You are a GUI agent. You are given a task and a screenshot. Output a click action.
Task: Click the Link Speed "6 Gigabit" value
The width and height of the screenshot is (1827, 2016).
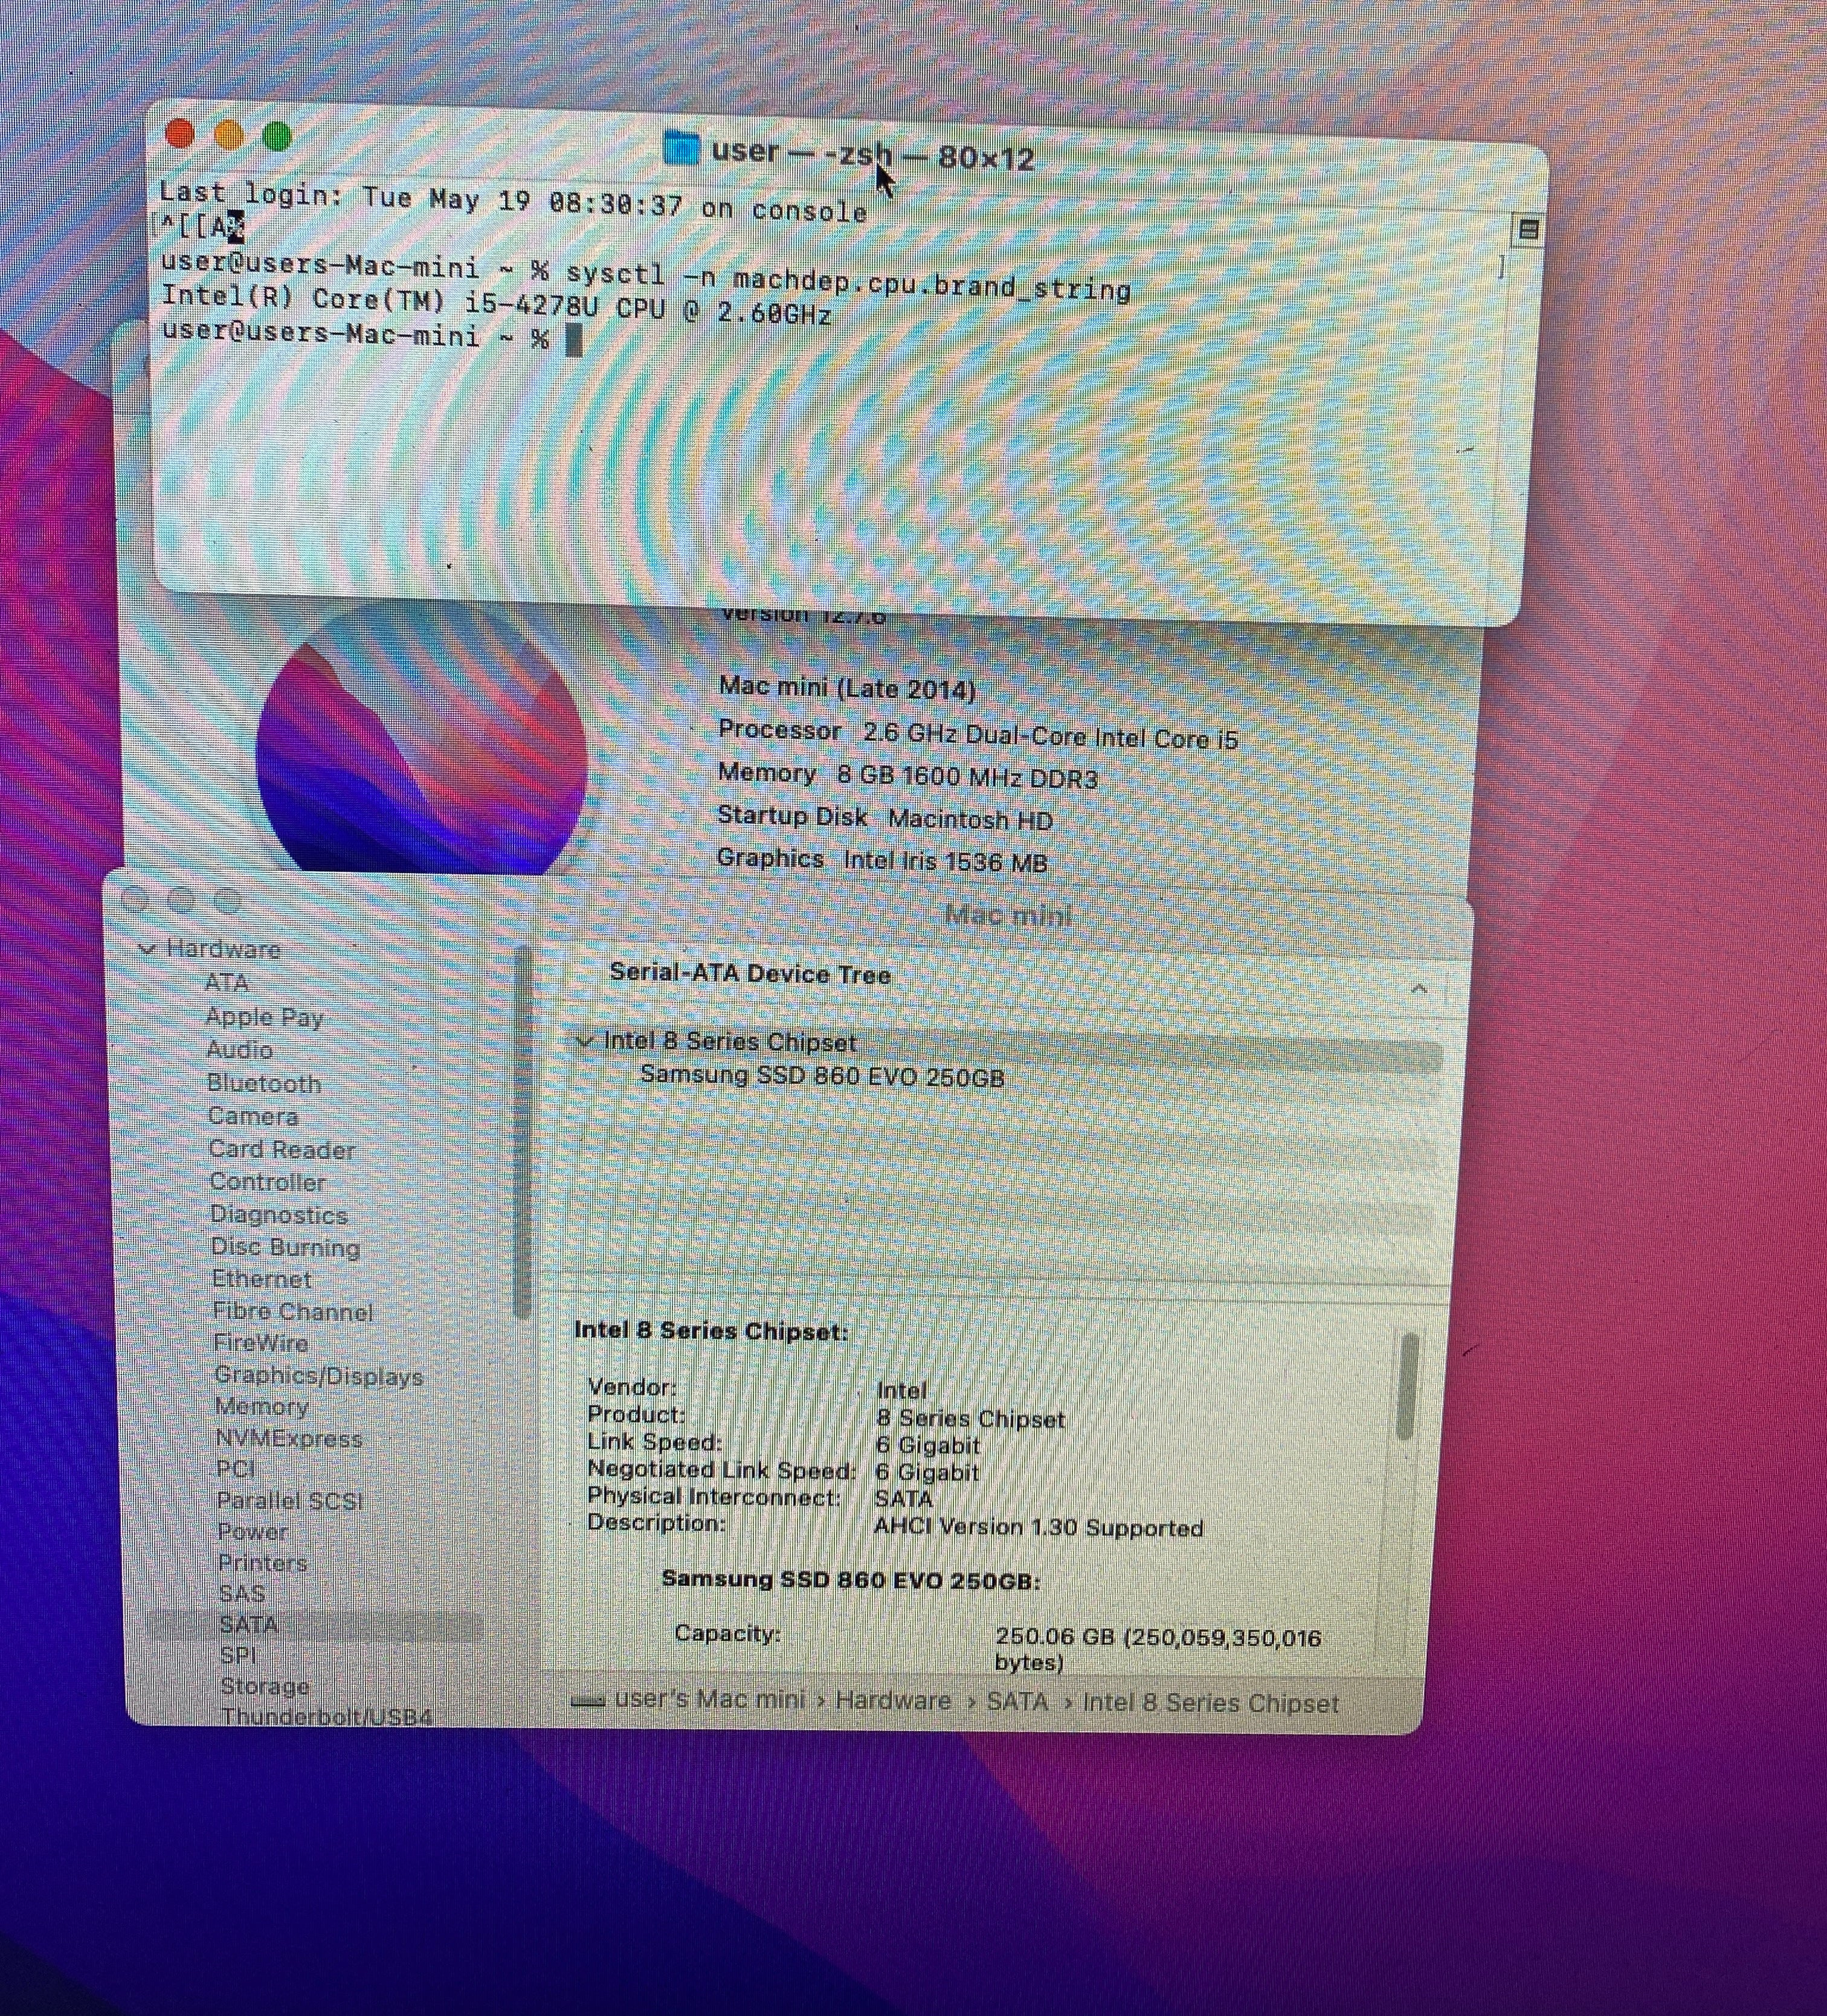pos(928,1445)
